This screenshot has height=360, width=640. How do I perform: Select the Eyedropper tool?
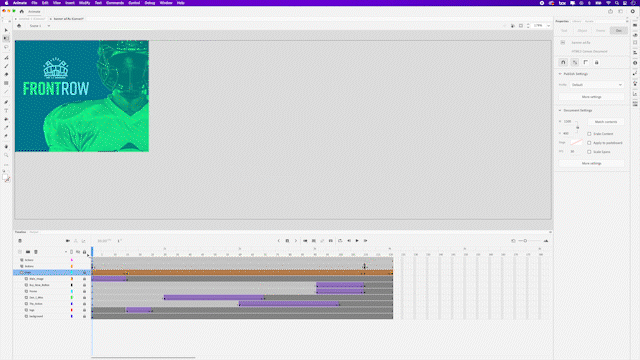click(6, 128)
